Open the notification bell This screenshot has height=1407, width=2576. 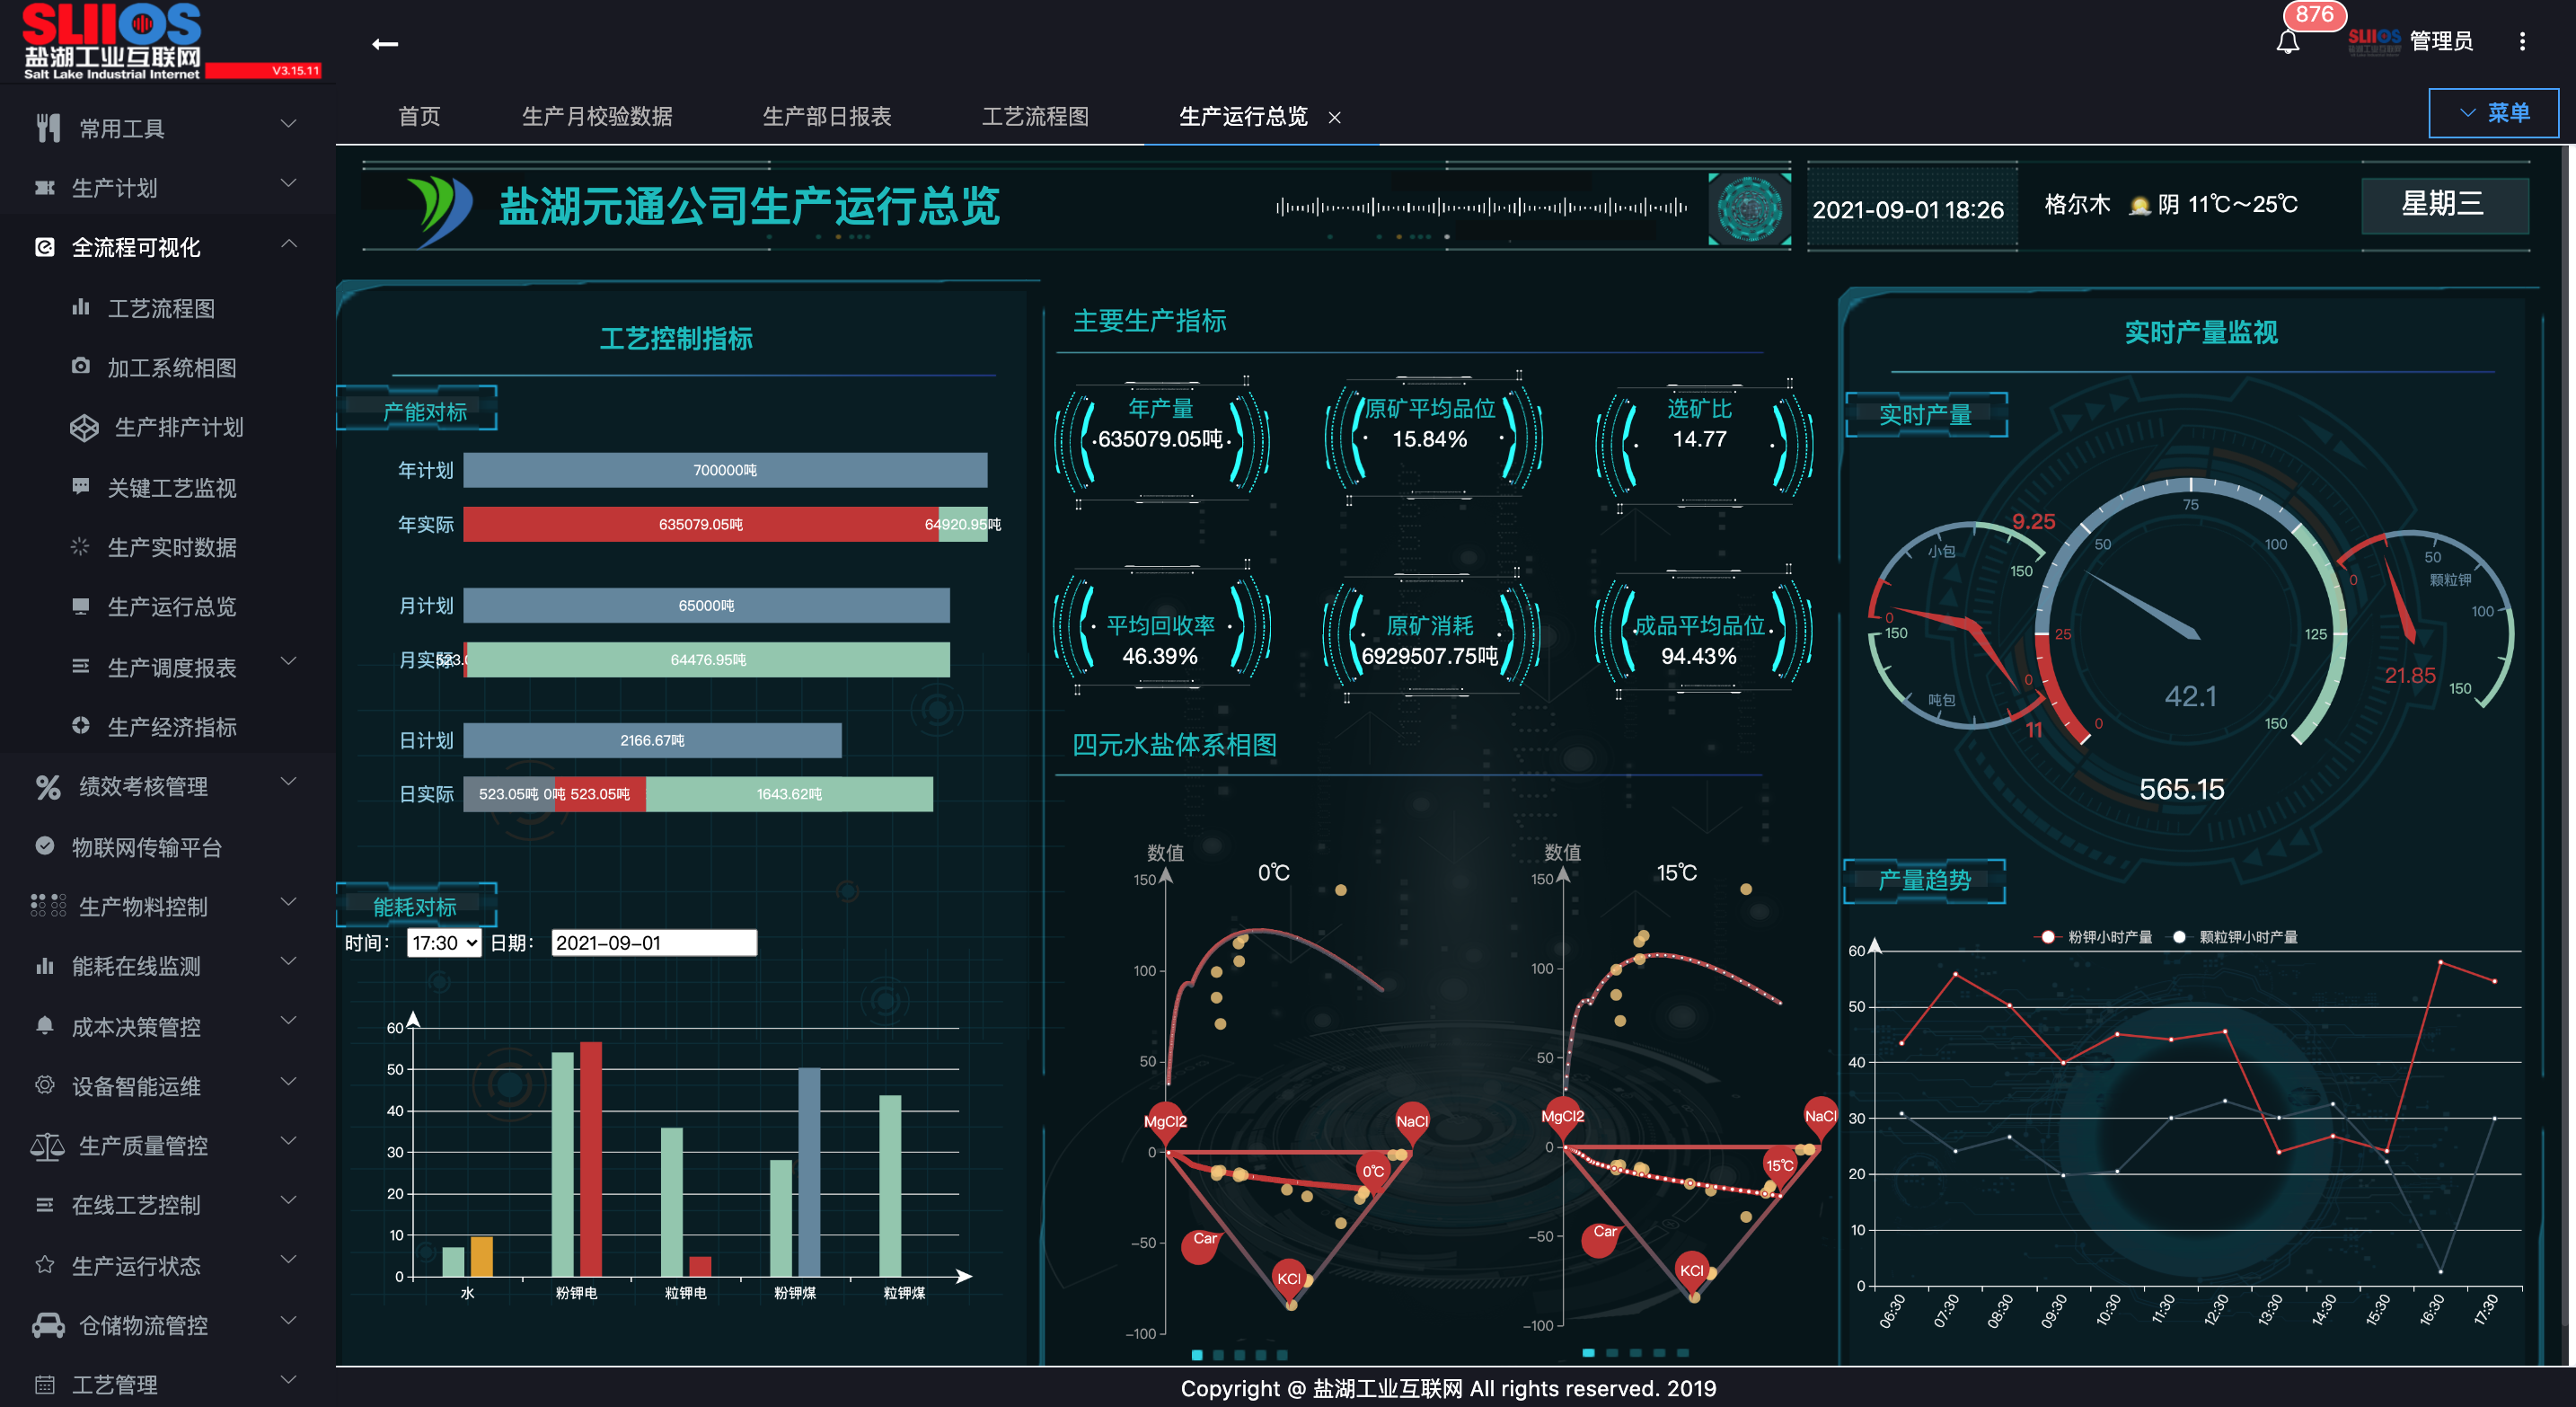click(x=2288, y=42)
